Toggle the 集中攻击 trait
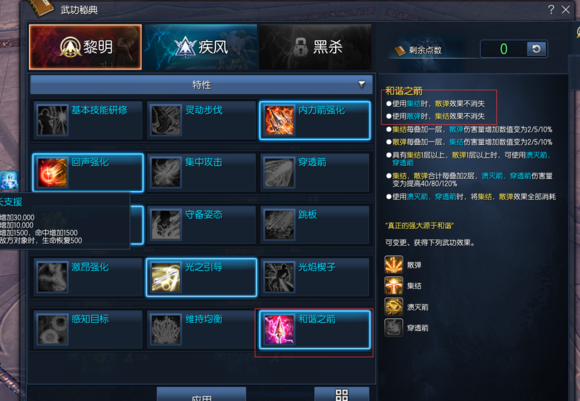The width and height of the screenshot is (580, 401). (x=202, y=173)
